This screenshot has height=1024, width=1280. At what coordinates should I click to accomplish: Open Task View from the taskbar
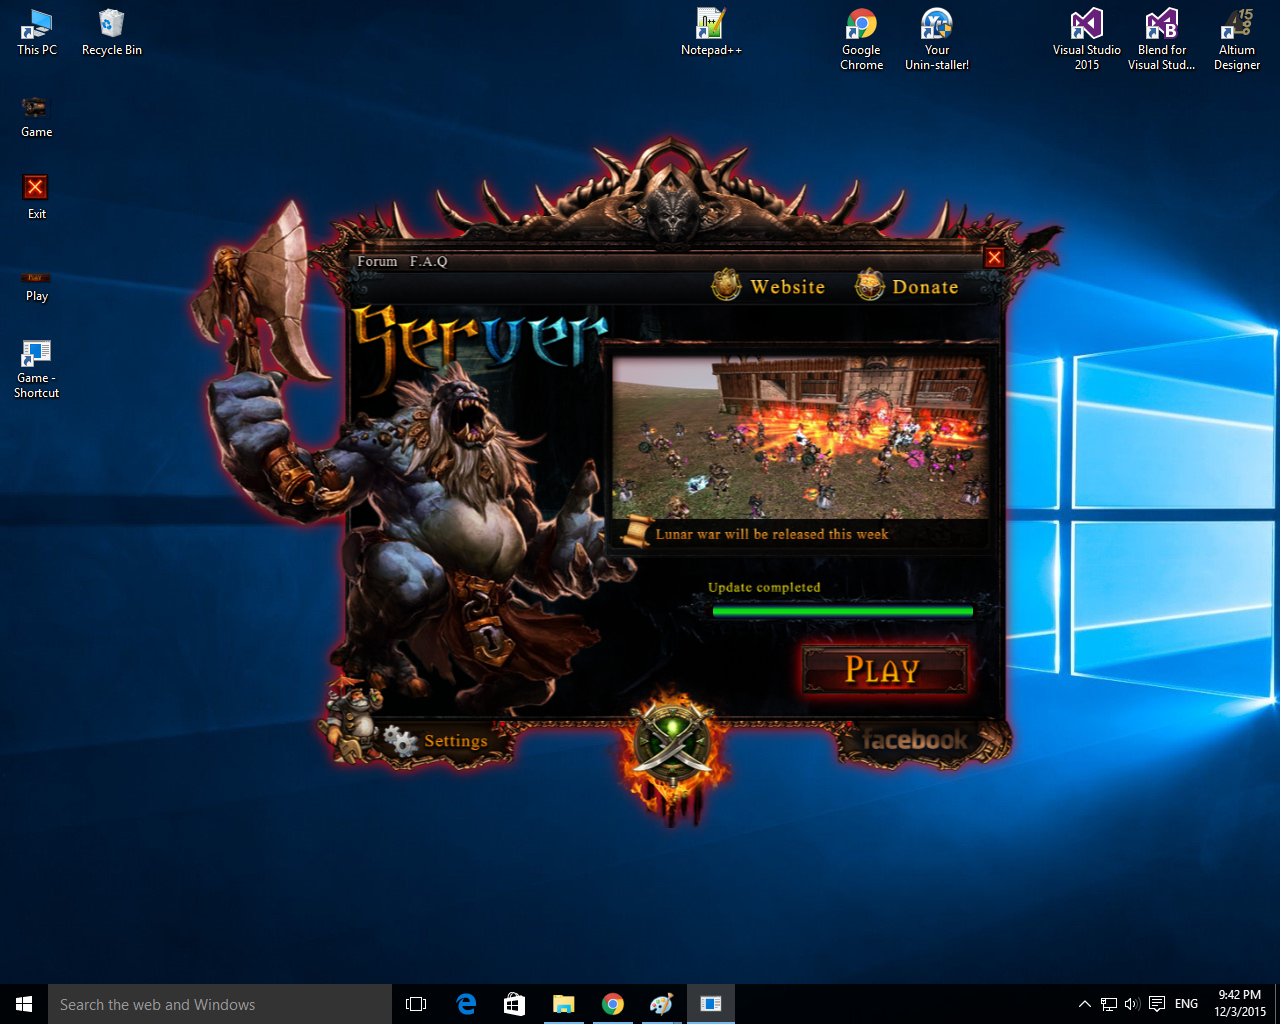pyautogui.click(x=416, y=1004)
